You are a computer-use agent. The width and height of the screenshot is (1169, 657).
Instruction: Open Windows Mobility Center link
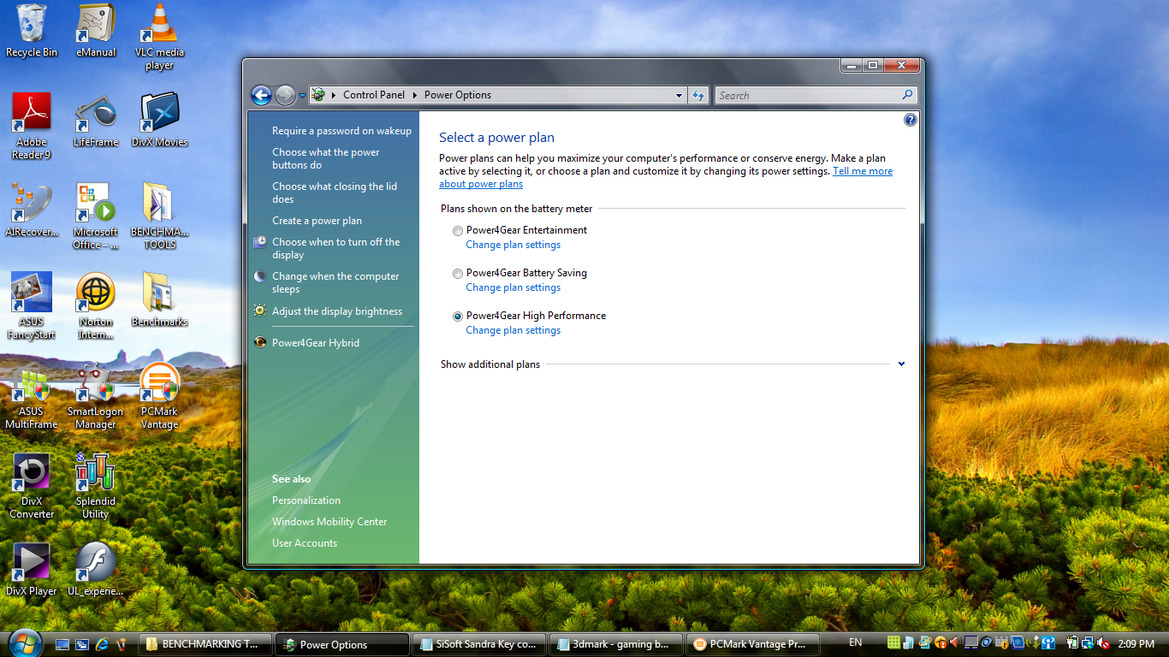point(330,522)
